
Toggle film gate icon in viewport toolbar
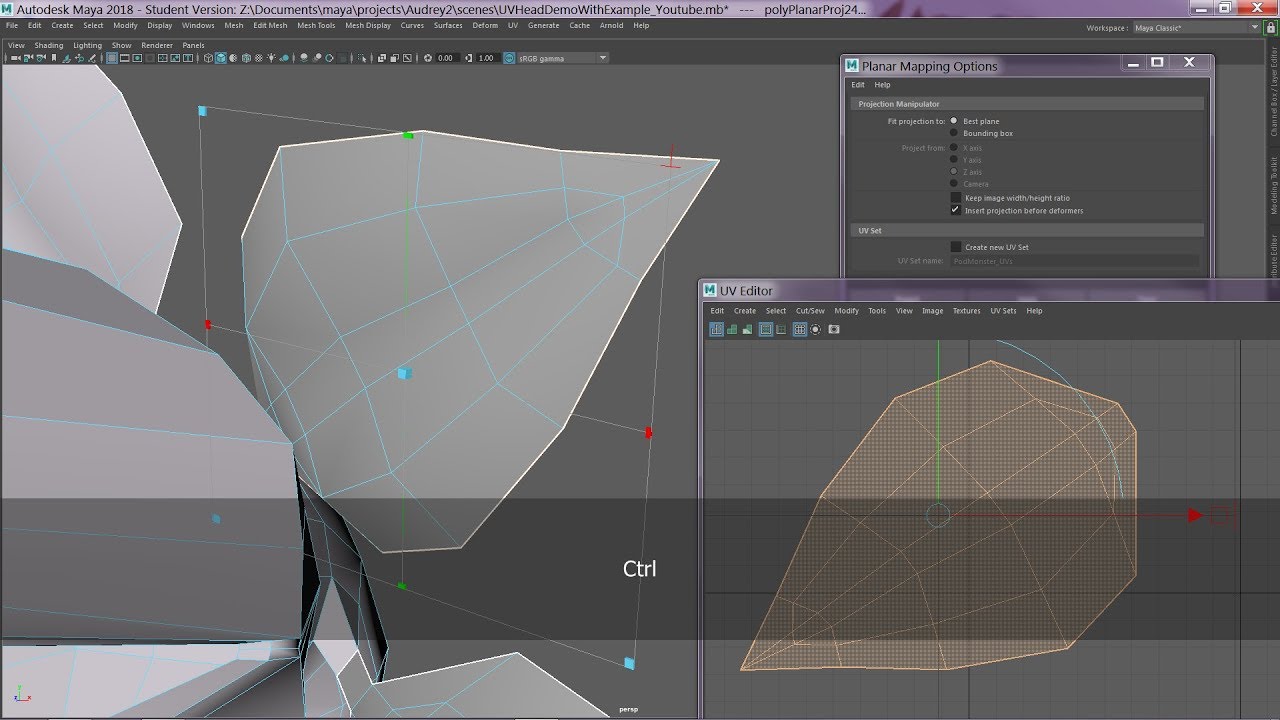click(125, 58)
